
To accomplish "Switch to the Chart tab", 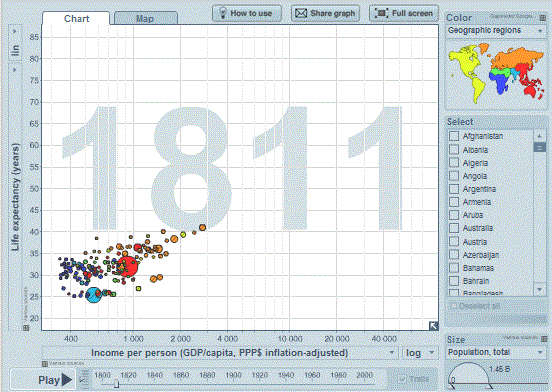I will [x=76, y=18].
